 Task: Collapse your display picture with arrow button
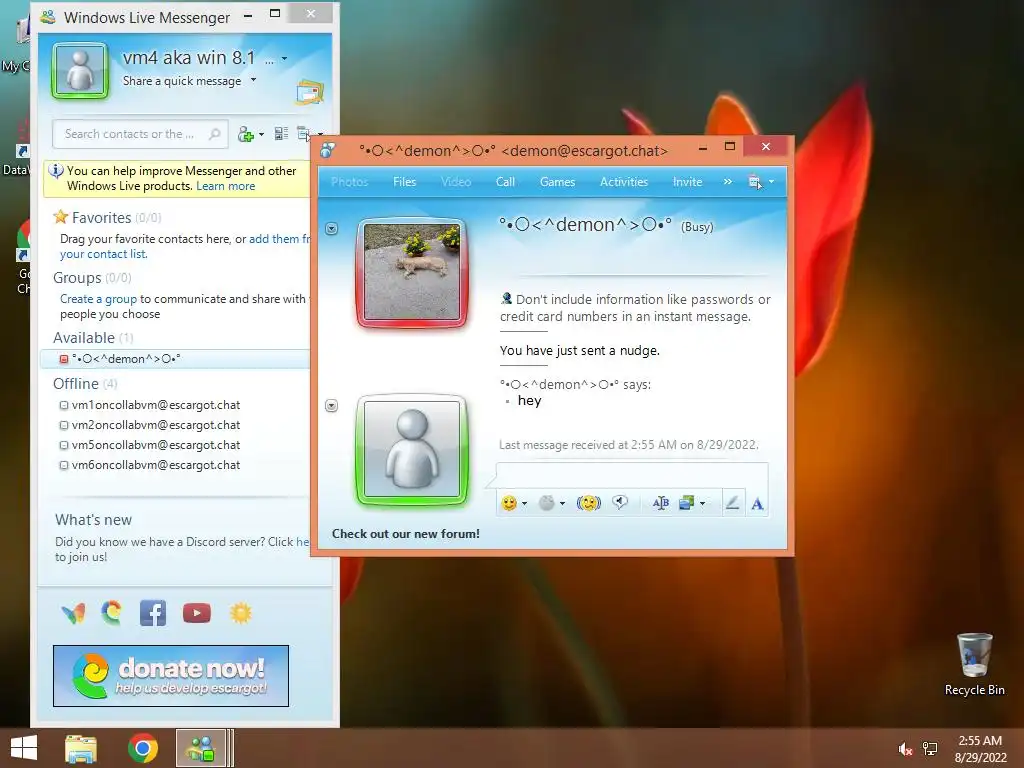coord(332,406)
